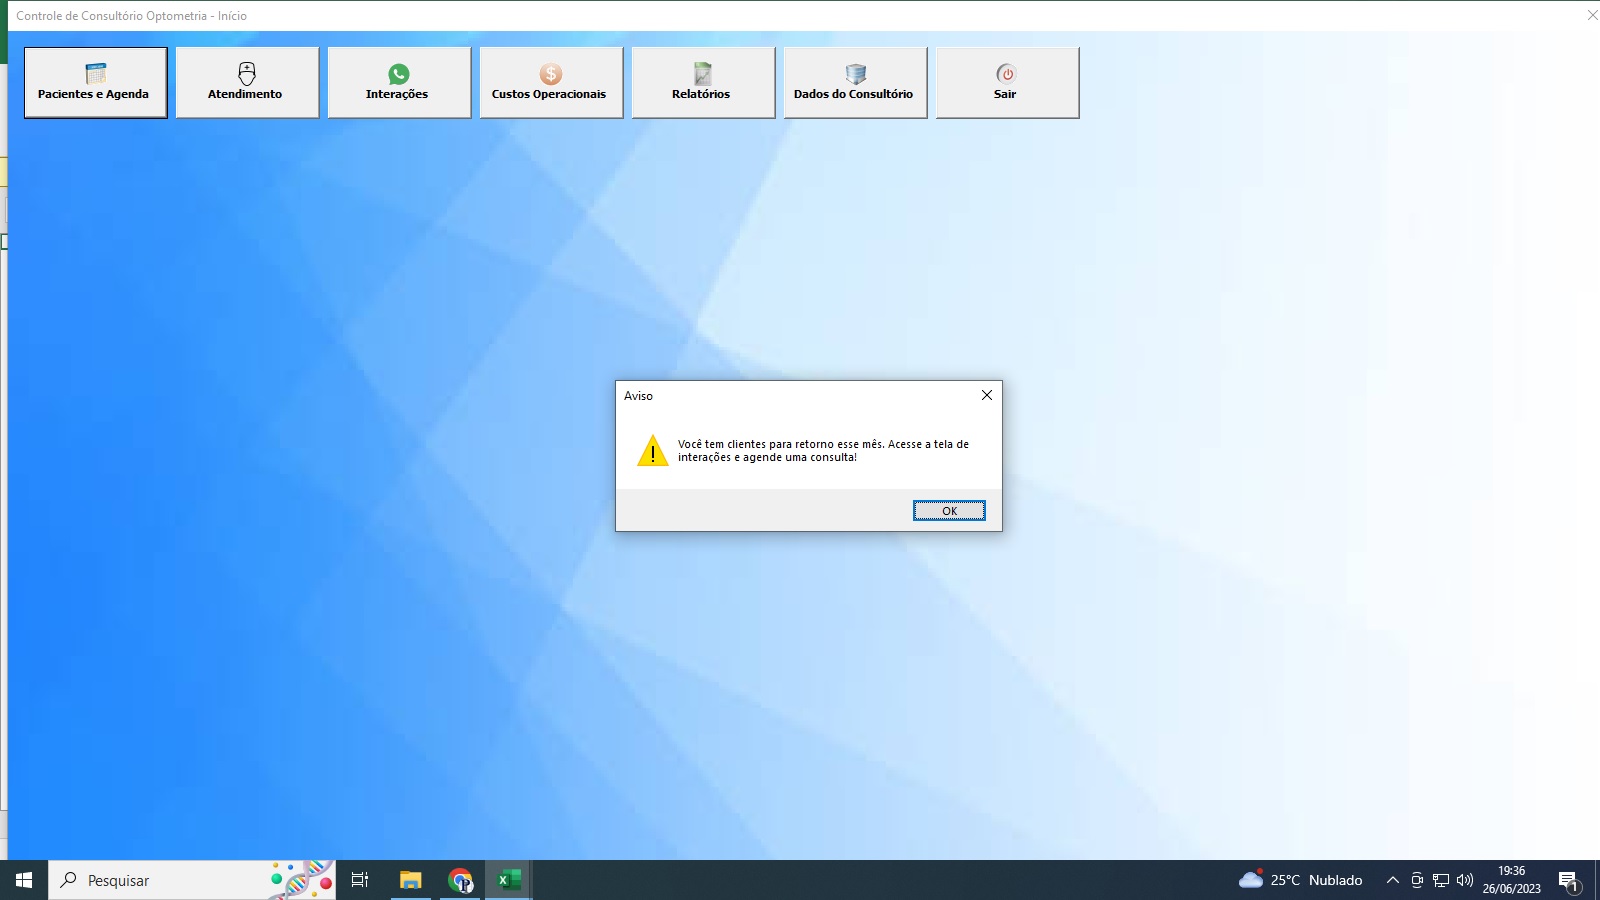Image resolution: width=1600 pixels, height=900 pixels.
Task: Show hidden system tray icons
Action: (x=1392, y=880)
